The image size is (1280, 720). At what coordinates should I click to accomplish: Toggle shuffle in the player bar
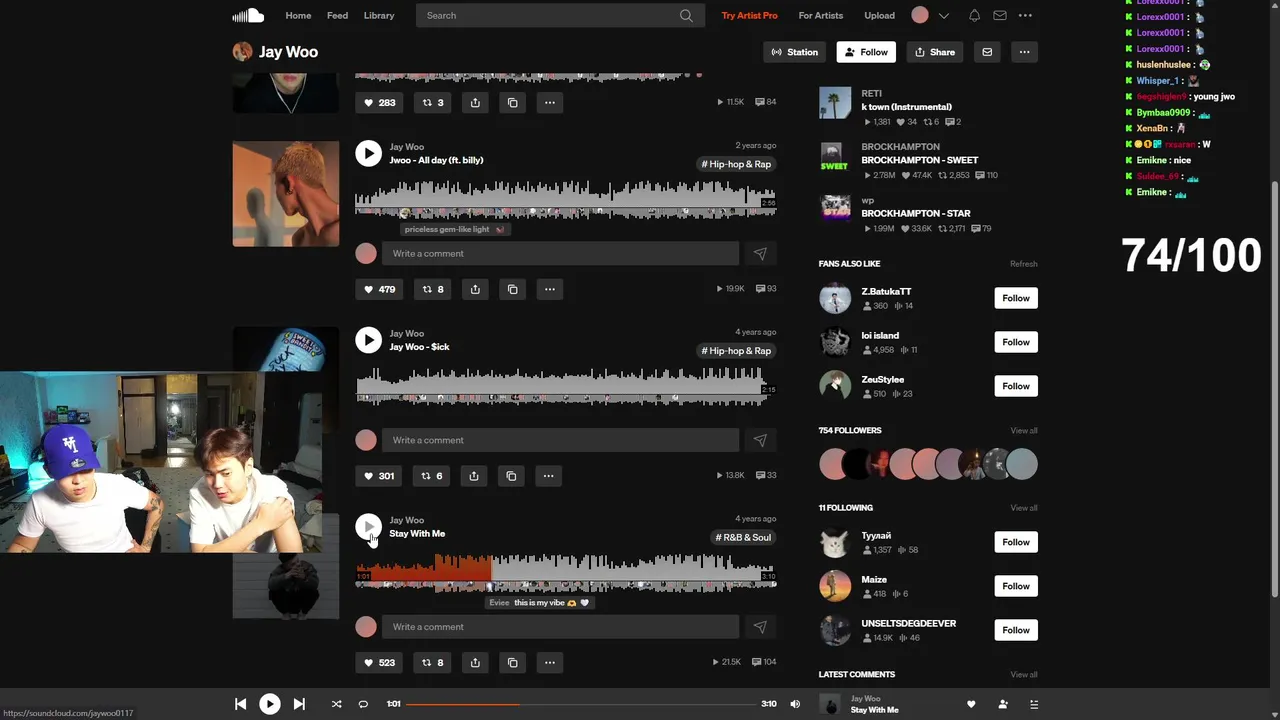(336, 704)
